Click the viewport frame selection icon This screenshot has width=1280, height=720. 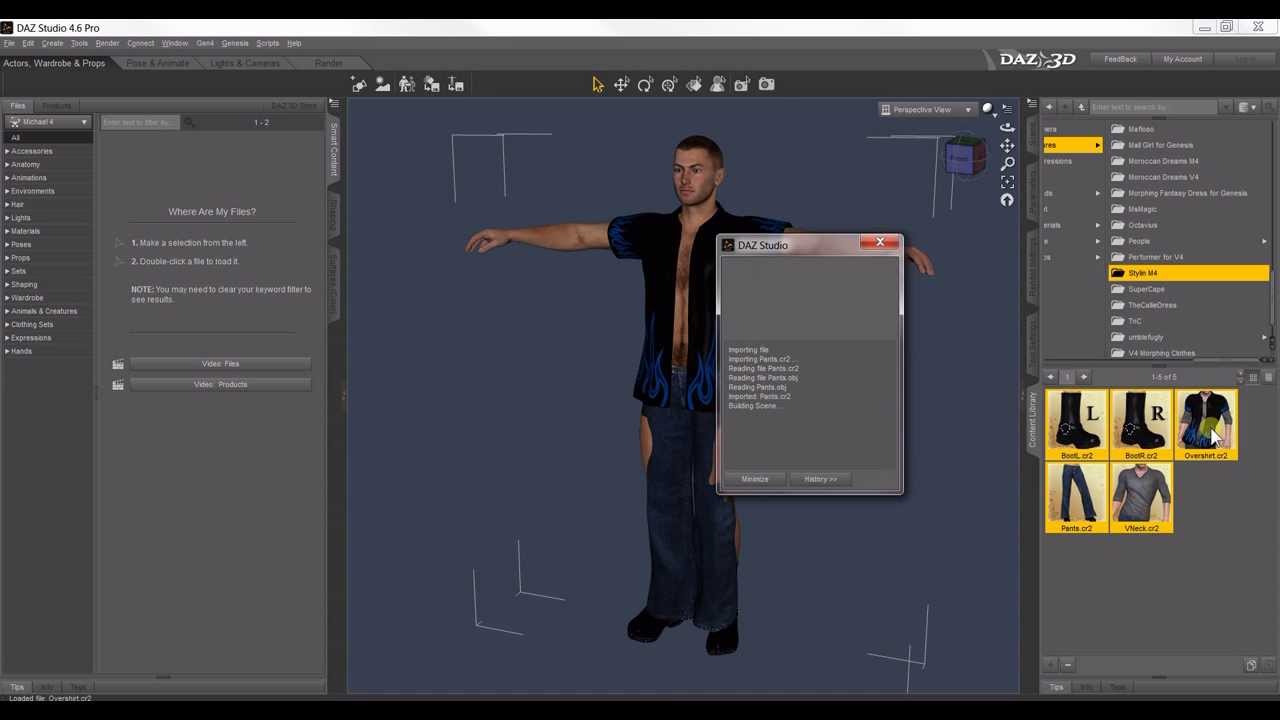coord(1007,182)
